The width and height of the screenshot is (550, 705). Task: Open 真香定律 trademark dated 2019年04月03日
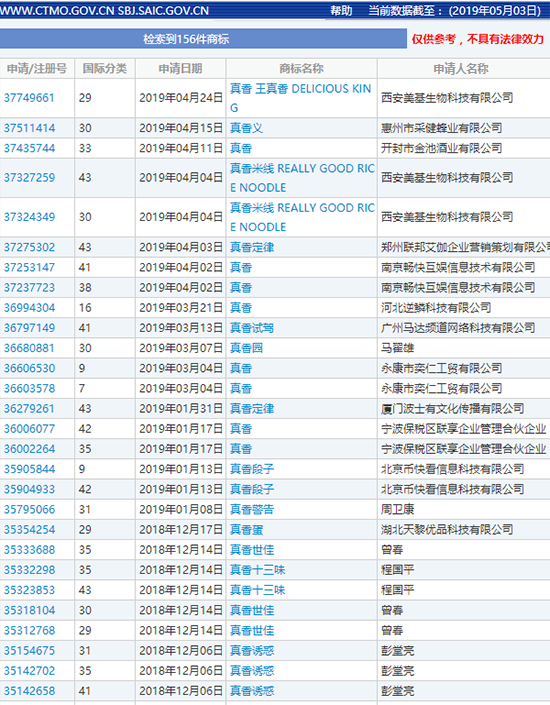point(252,247)
